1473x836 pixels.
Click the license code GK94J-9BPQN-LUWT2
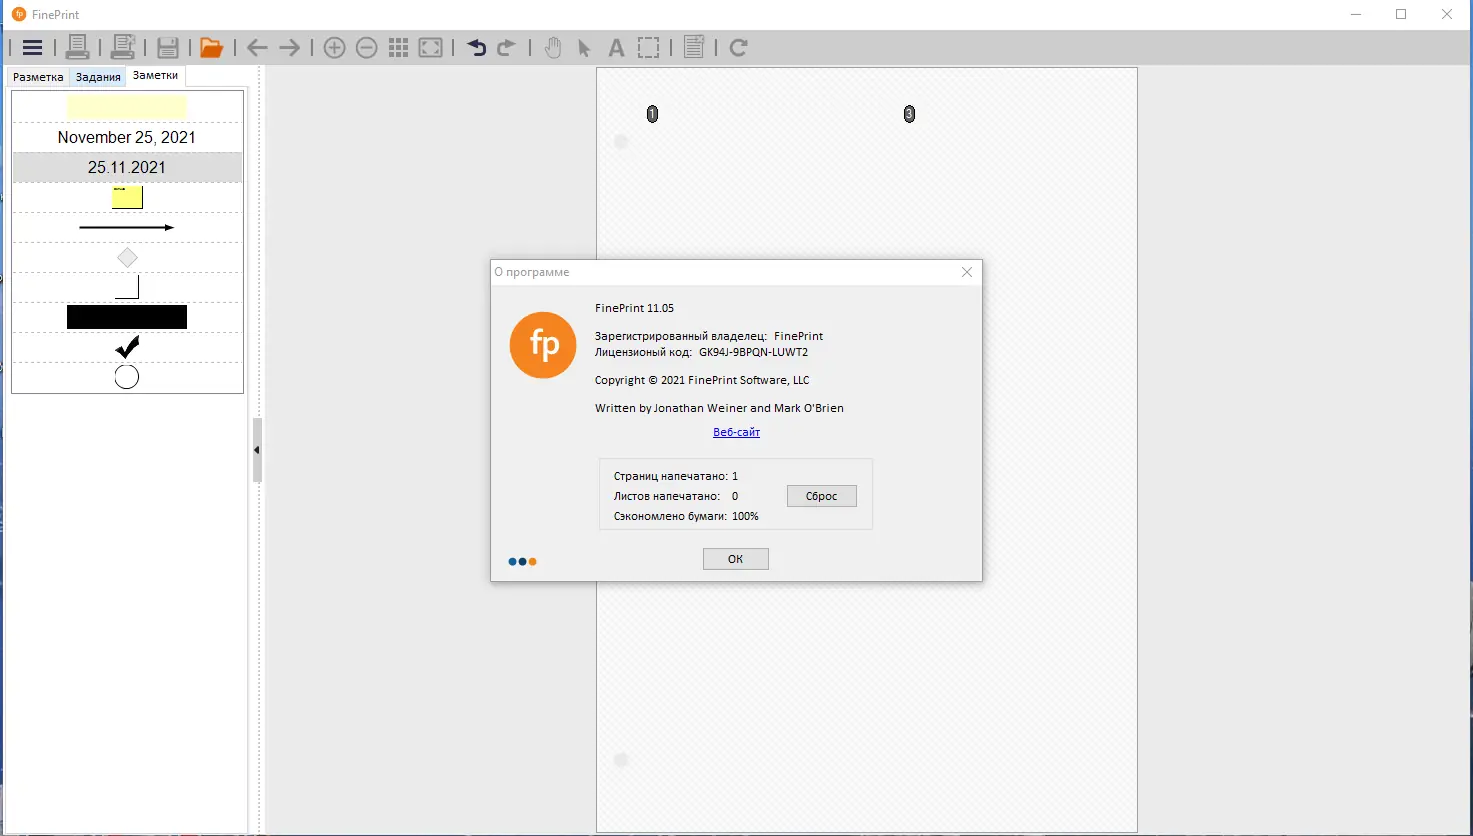(x=754, y=352)
